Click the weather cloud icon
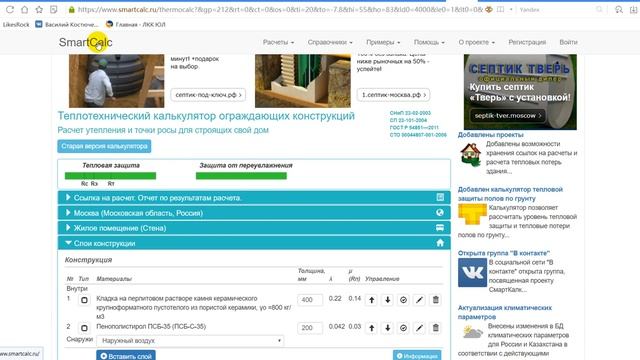The height and width of the screenshot is (360, 640). [x=473, y=332]
